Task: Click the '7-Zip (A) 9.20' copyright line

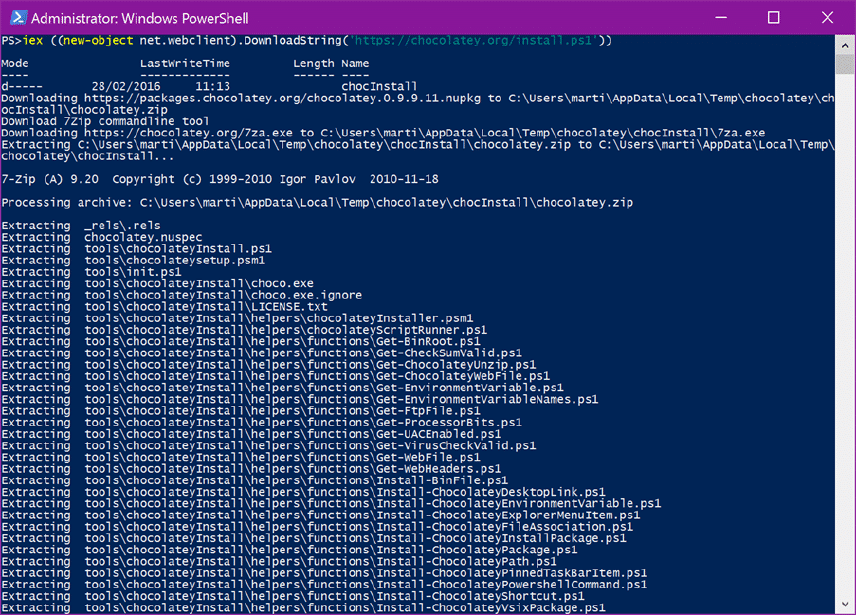Action: [x=219, y=179]
